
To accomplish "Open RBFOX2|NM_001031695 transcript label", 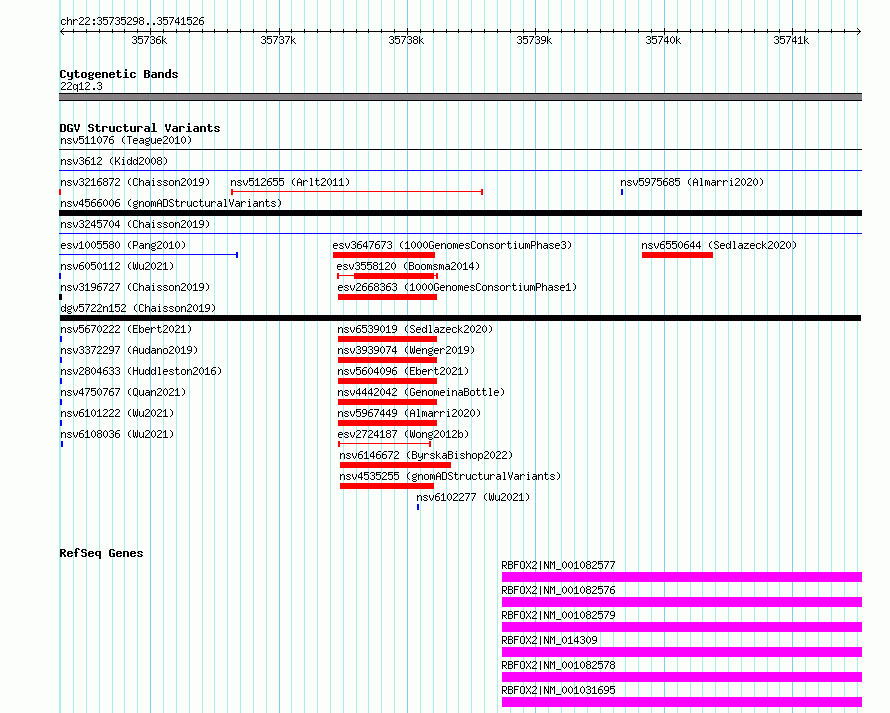I will [x=558, y=690].
